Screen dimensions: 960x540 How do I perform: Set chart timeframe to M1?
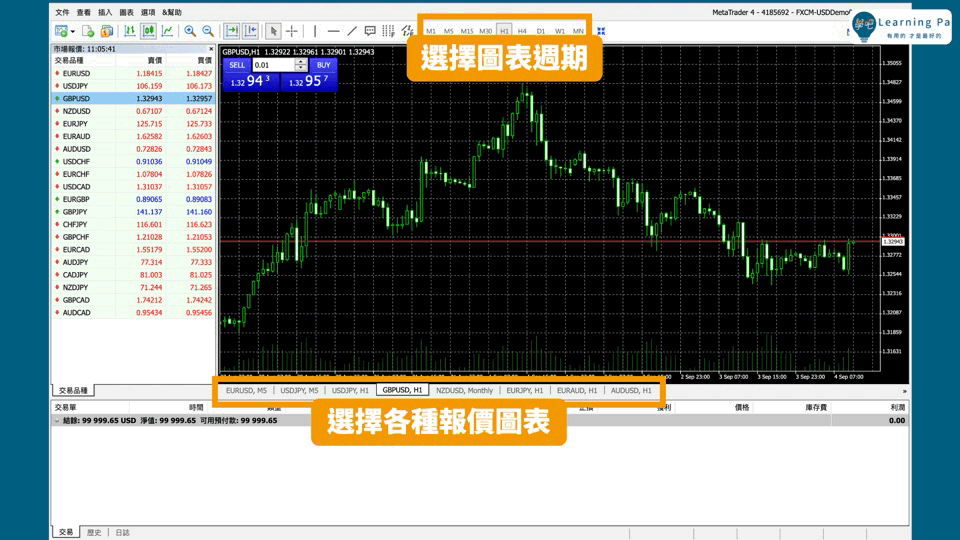click(x=431, y=31)
